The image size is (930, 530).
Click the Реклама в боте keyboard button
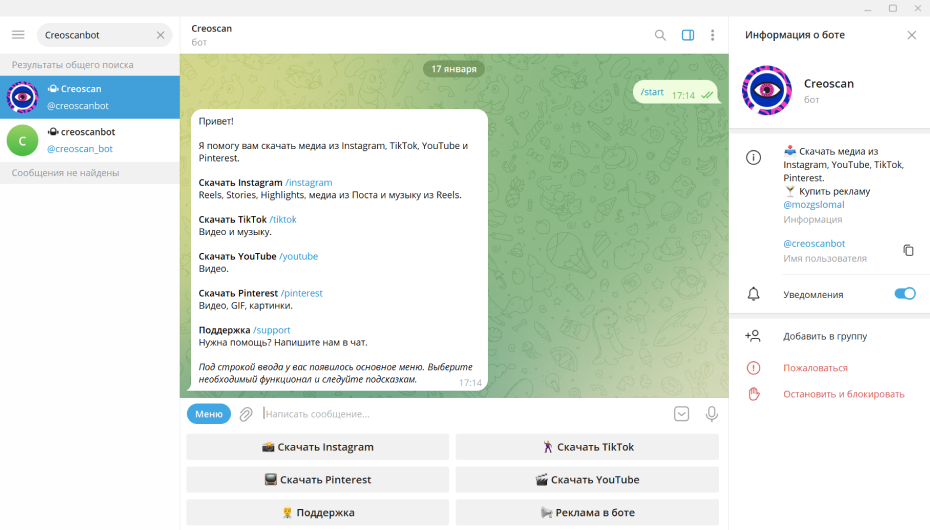click(587, 512)
